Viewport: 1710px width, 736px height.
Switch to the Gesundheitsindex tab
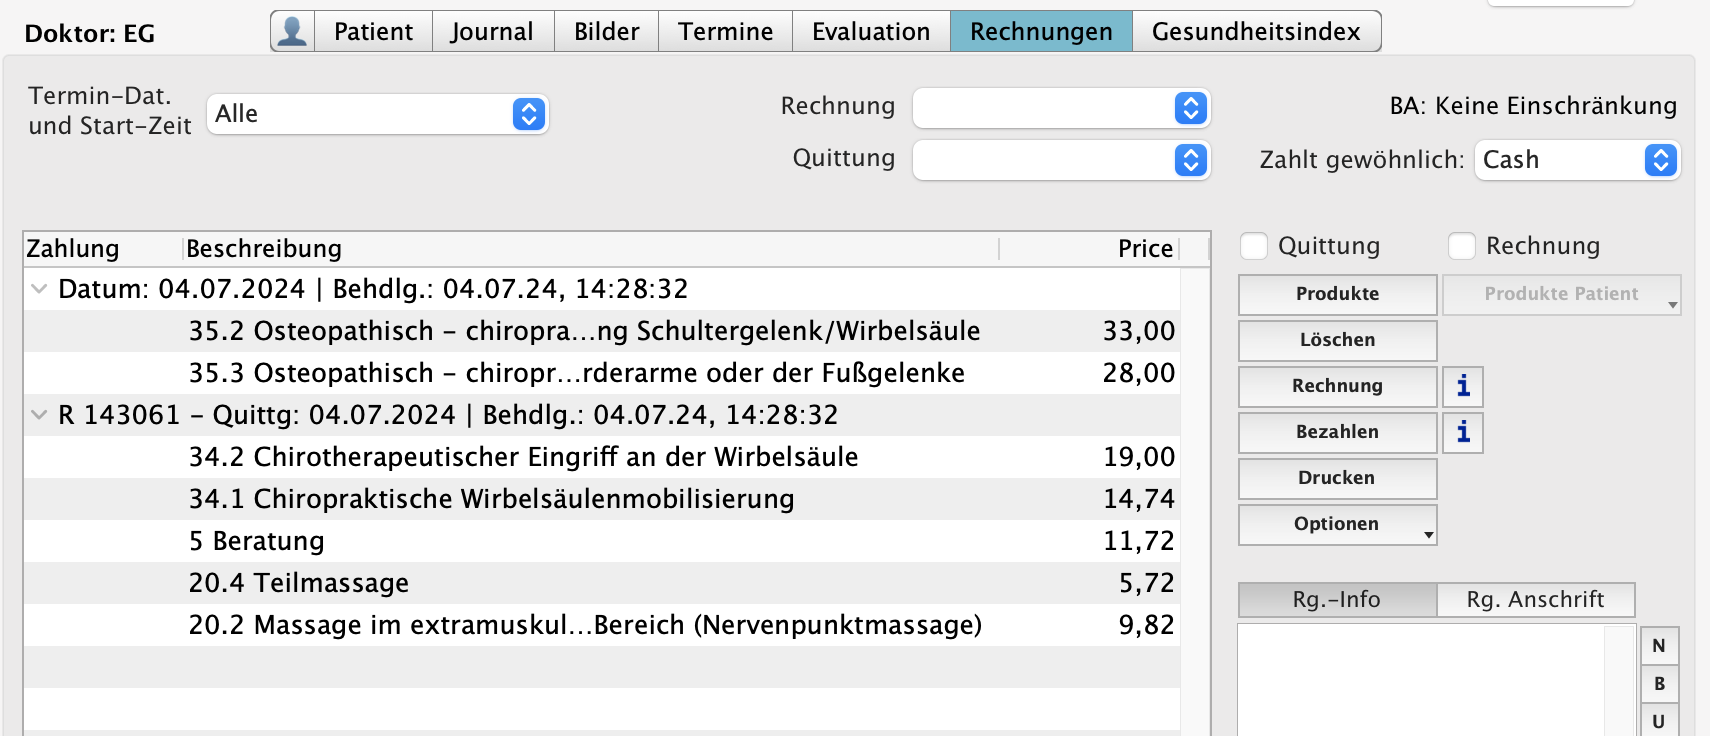click(x=1256, y=31)
